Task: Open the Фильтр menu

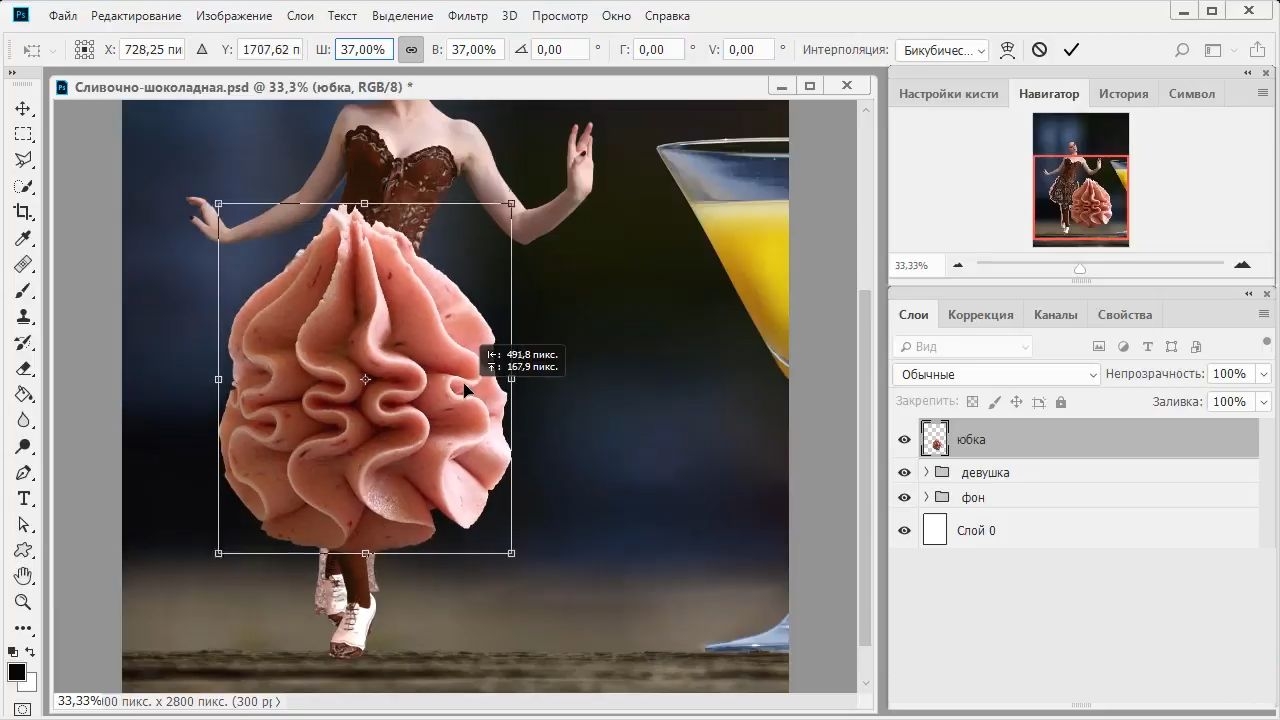Action: (x=468, y=16)
